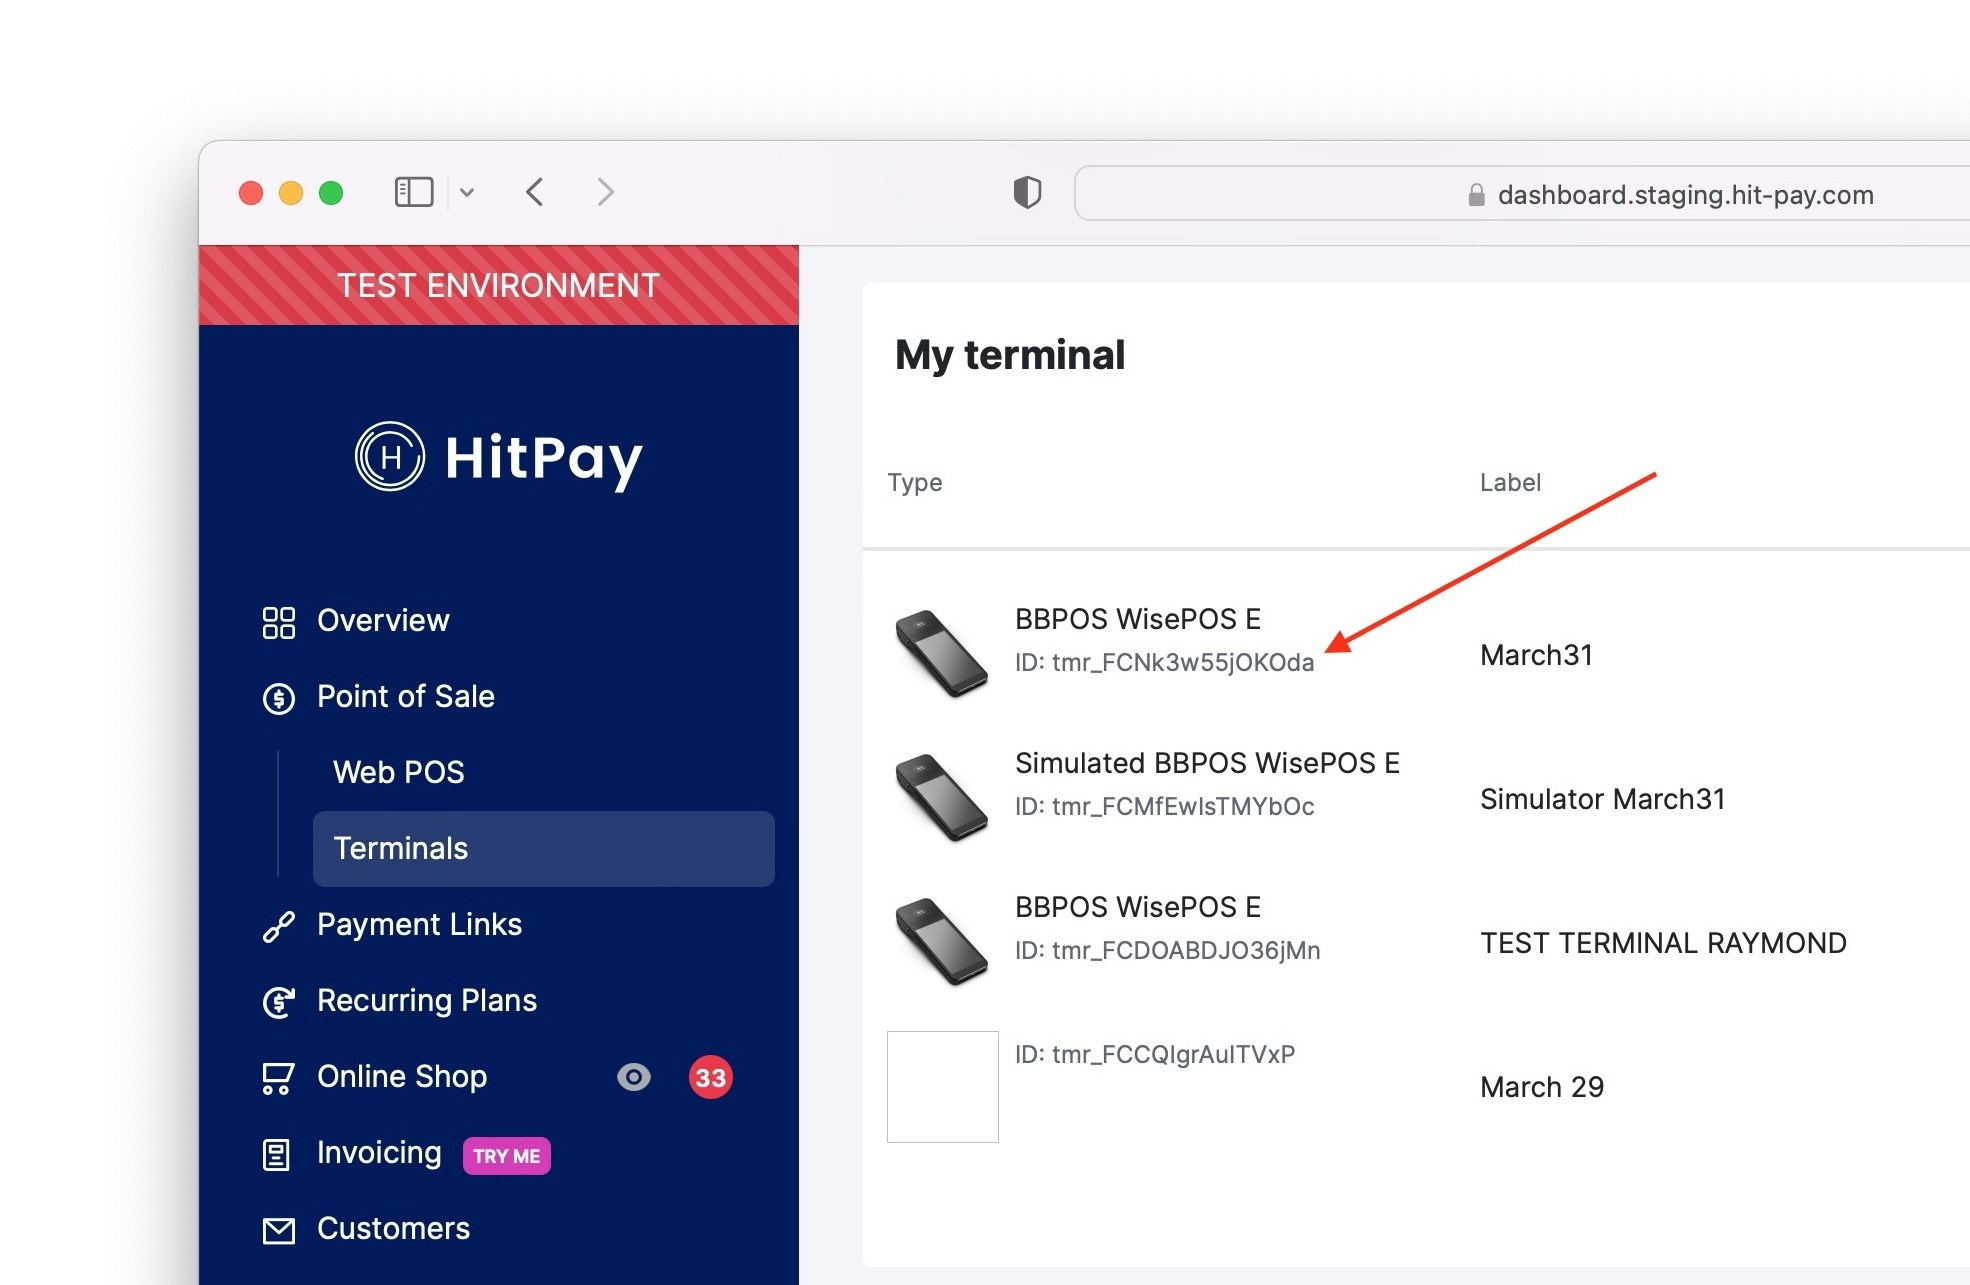Click the Overview grid icon
This screenshot has width=1970, height=1285.
(x=278, y=622)
